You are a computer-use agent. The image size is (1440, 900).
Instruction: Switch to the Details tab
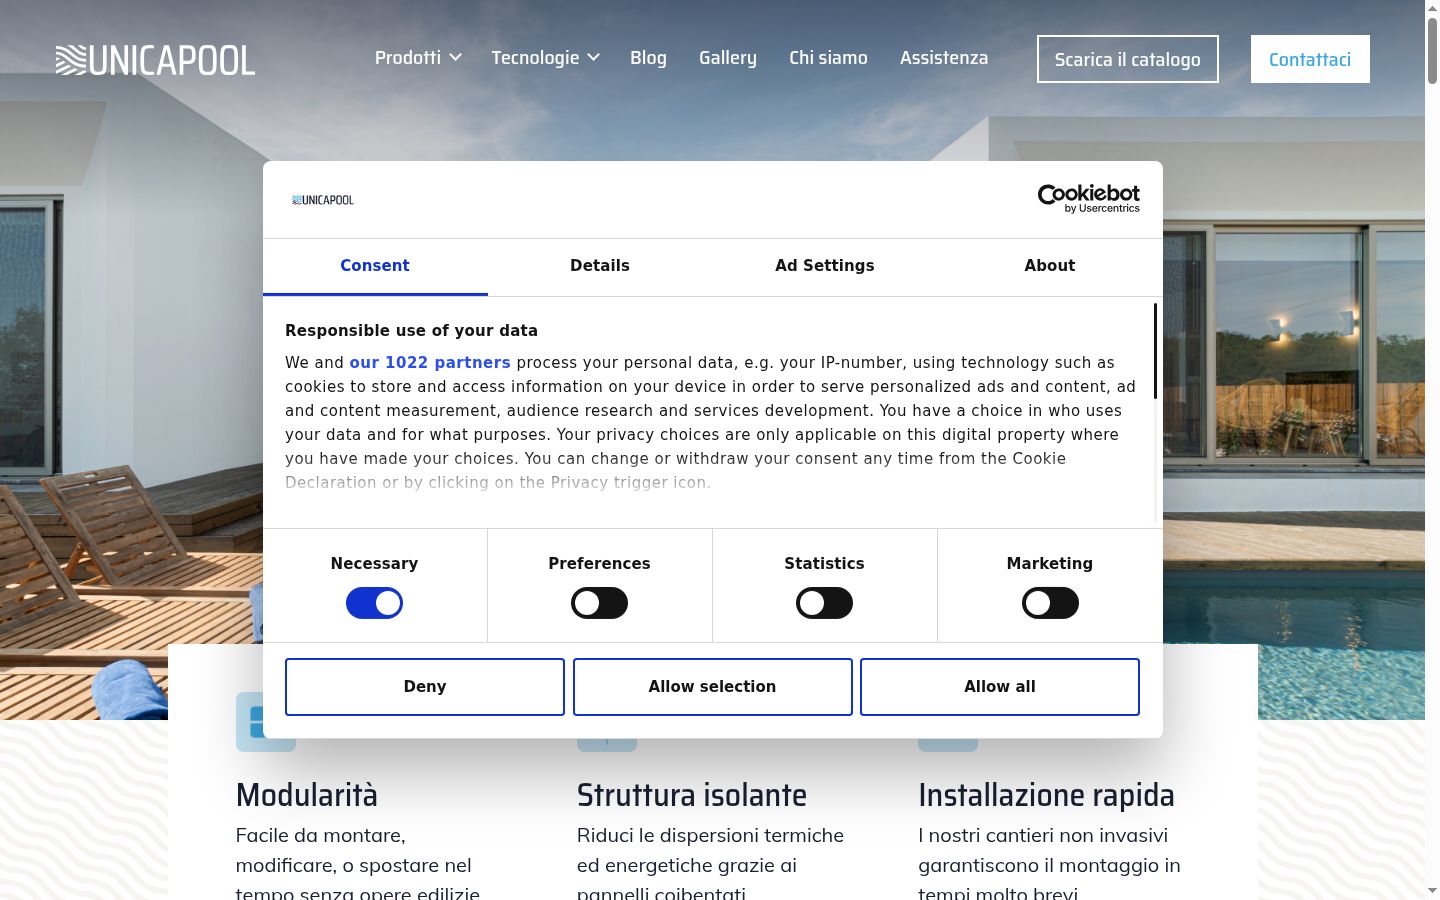pos(600,266)
